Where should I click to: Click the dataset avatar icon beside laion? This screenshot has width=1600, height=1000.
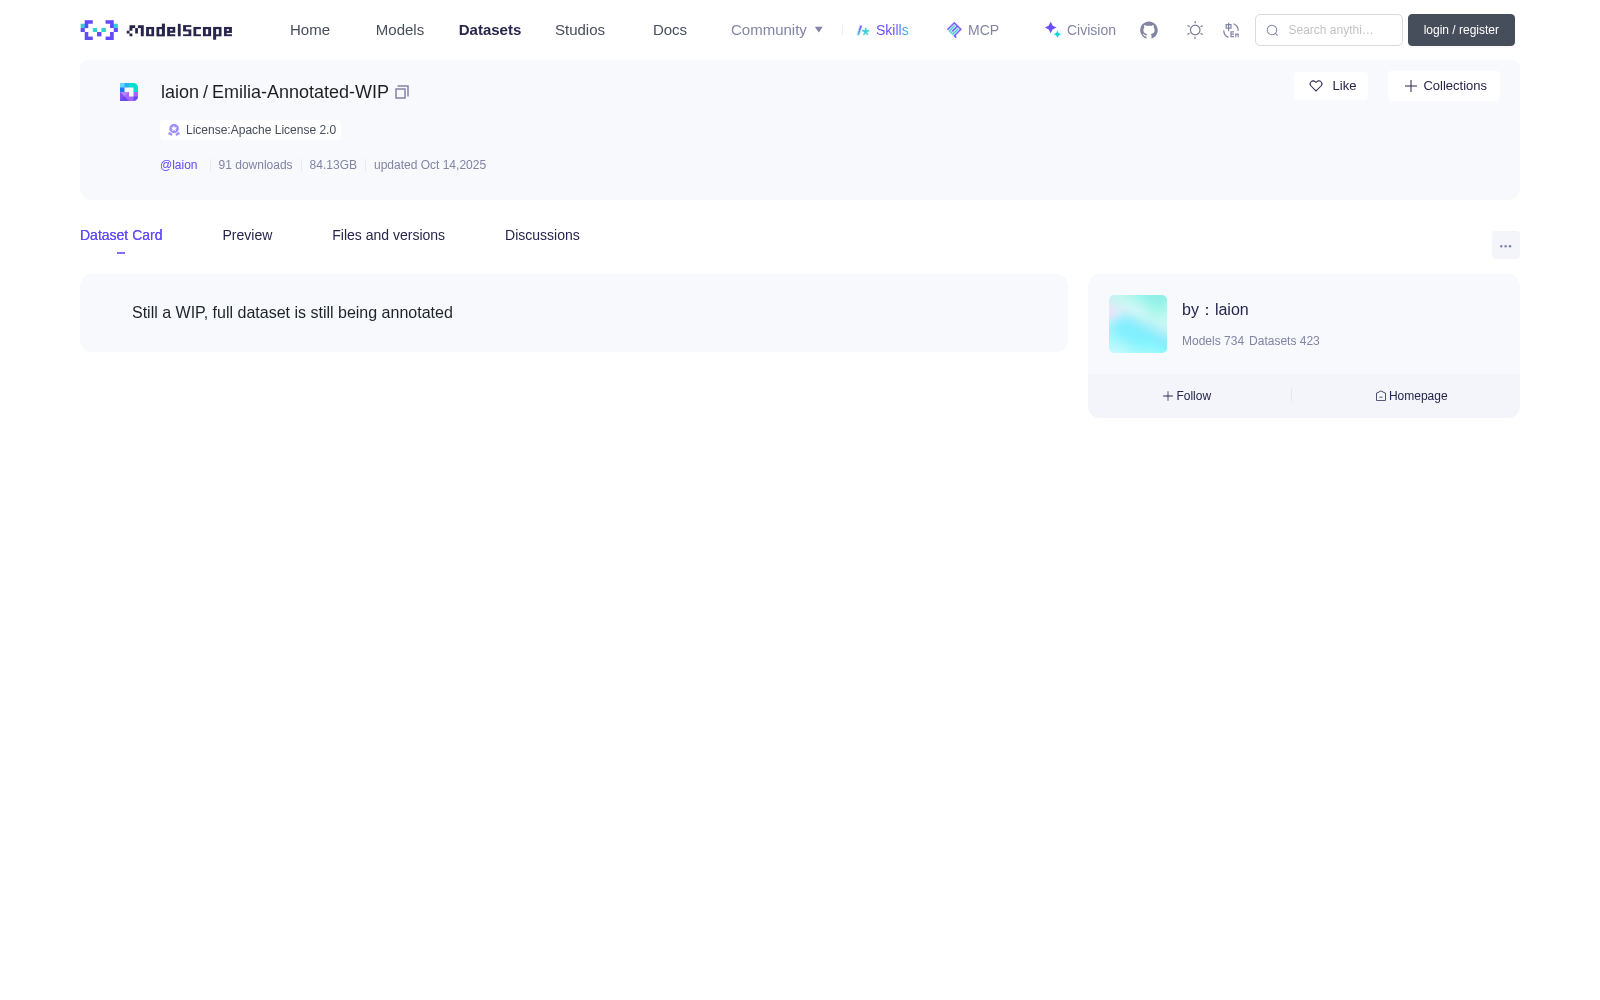click(129, 92)
